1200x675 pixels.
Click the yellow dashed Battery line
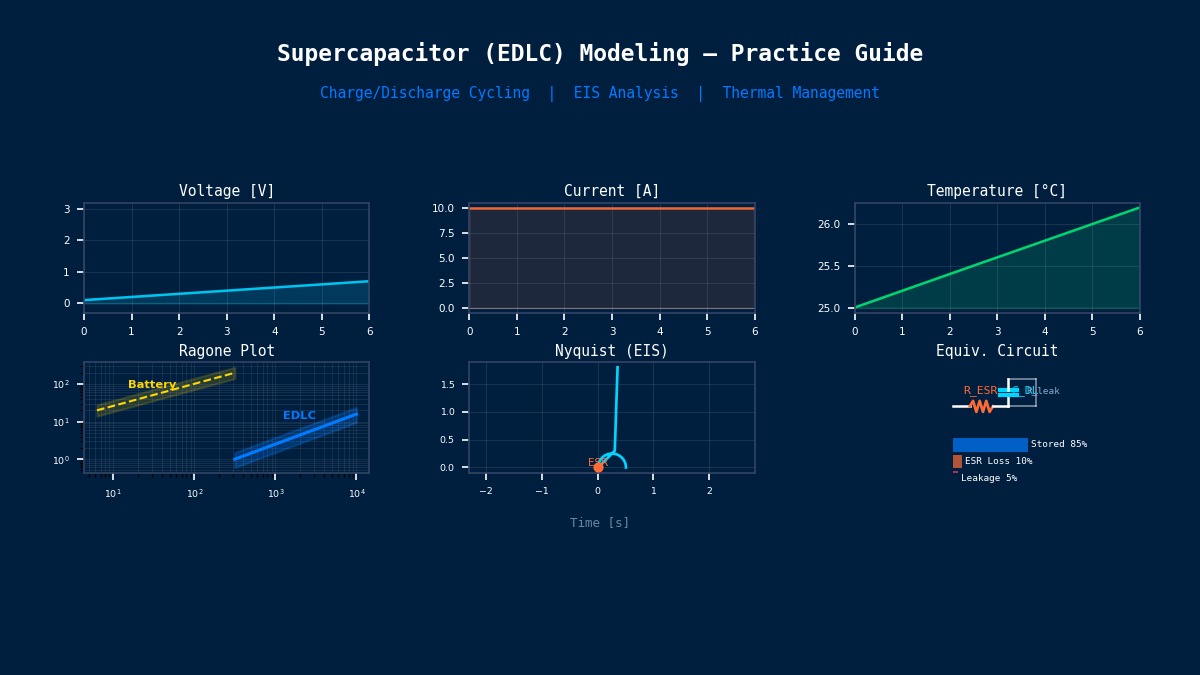tap(165, 391)
